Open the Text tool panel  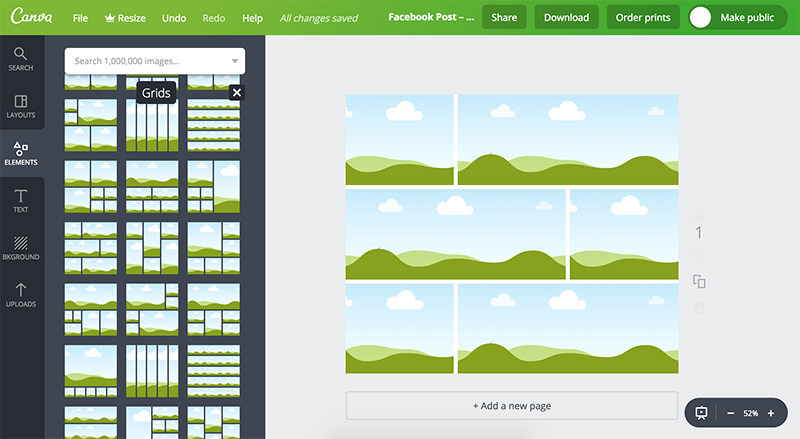21,201
